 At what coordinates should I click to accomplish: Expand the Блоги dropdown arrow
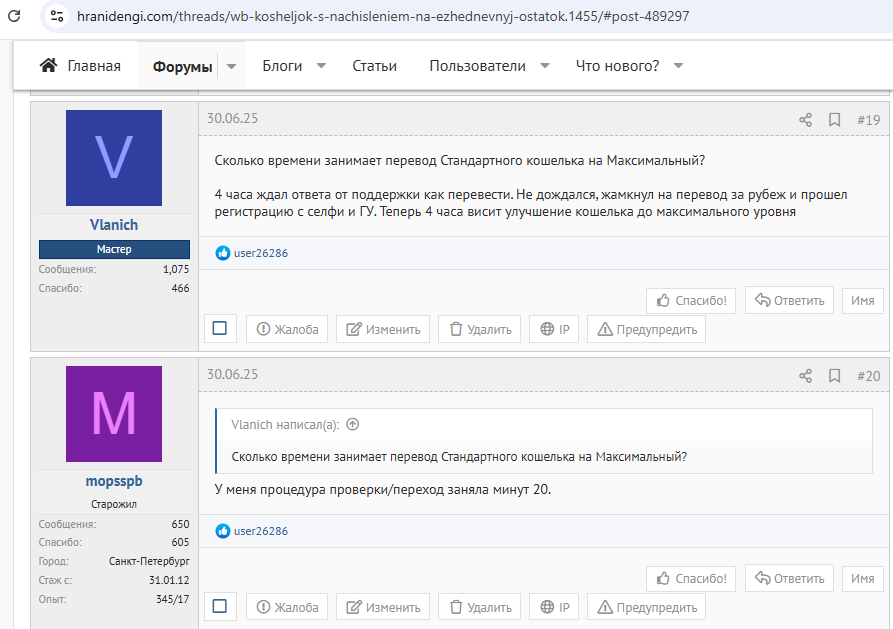pyautogui.click(x=321, y=66)
